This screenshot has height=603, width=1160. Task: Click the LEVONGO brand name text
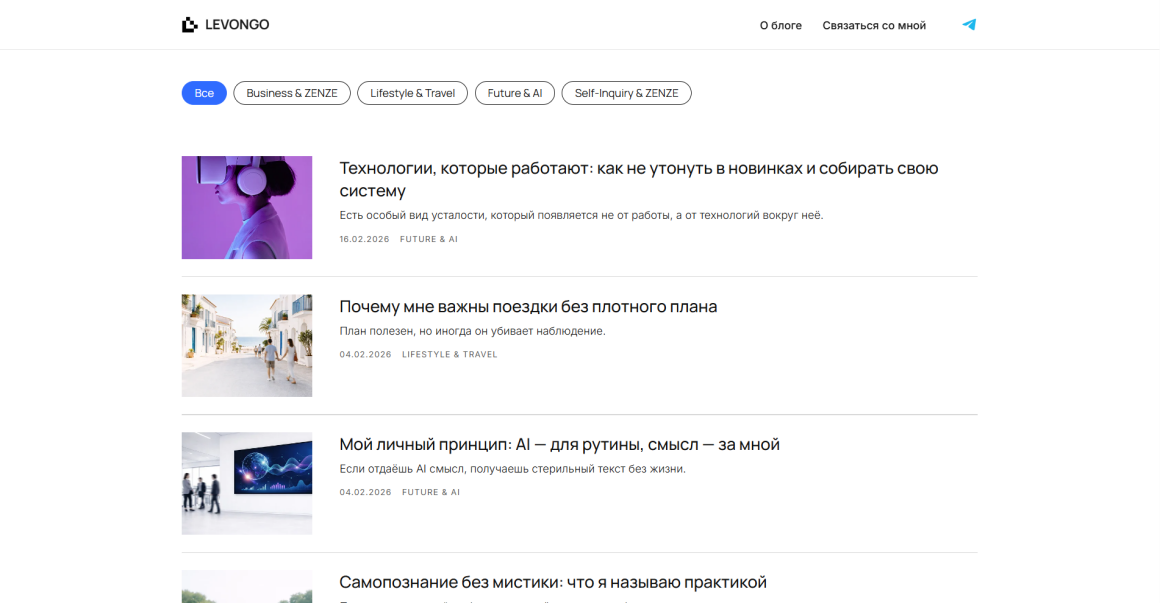click(x=238, y=25)
